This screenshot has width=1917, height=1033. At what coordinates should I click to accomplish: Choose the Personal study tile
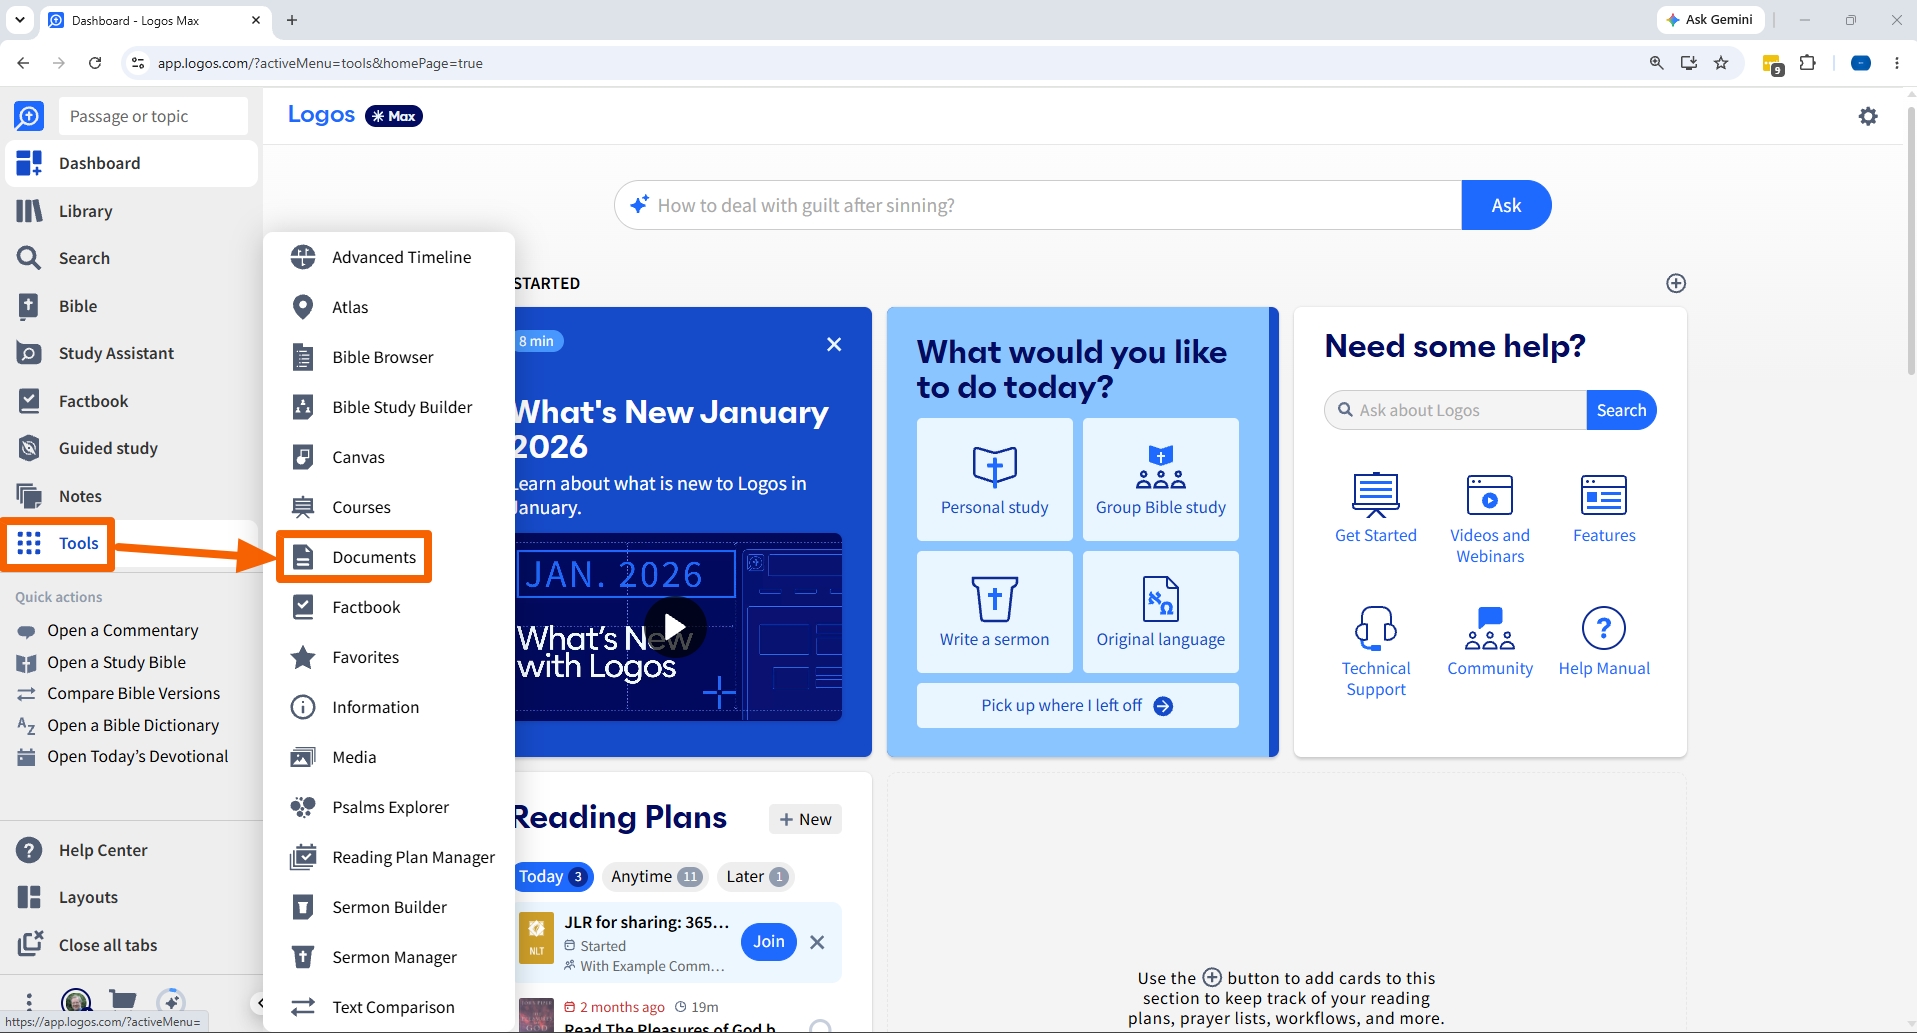coord(994,480)
